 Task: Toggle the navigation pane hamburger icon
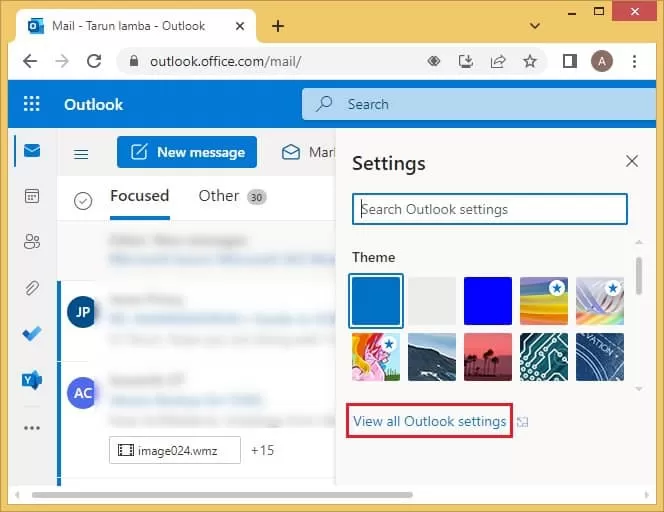click(81, 154)
